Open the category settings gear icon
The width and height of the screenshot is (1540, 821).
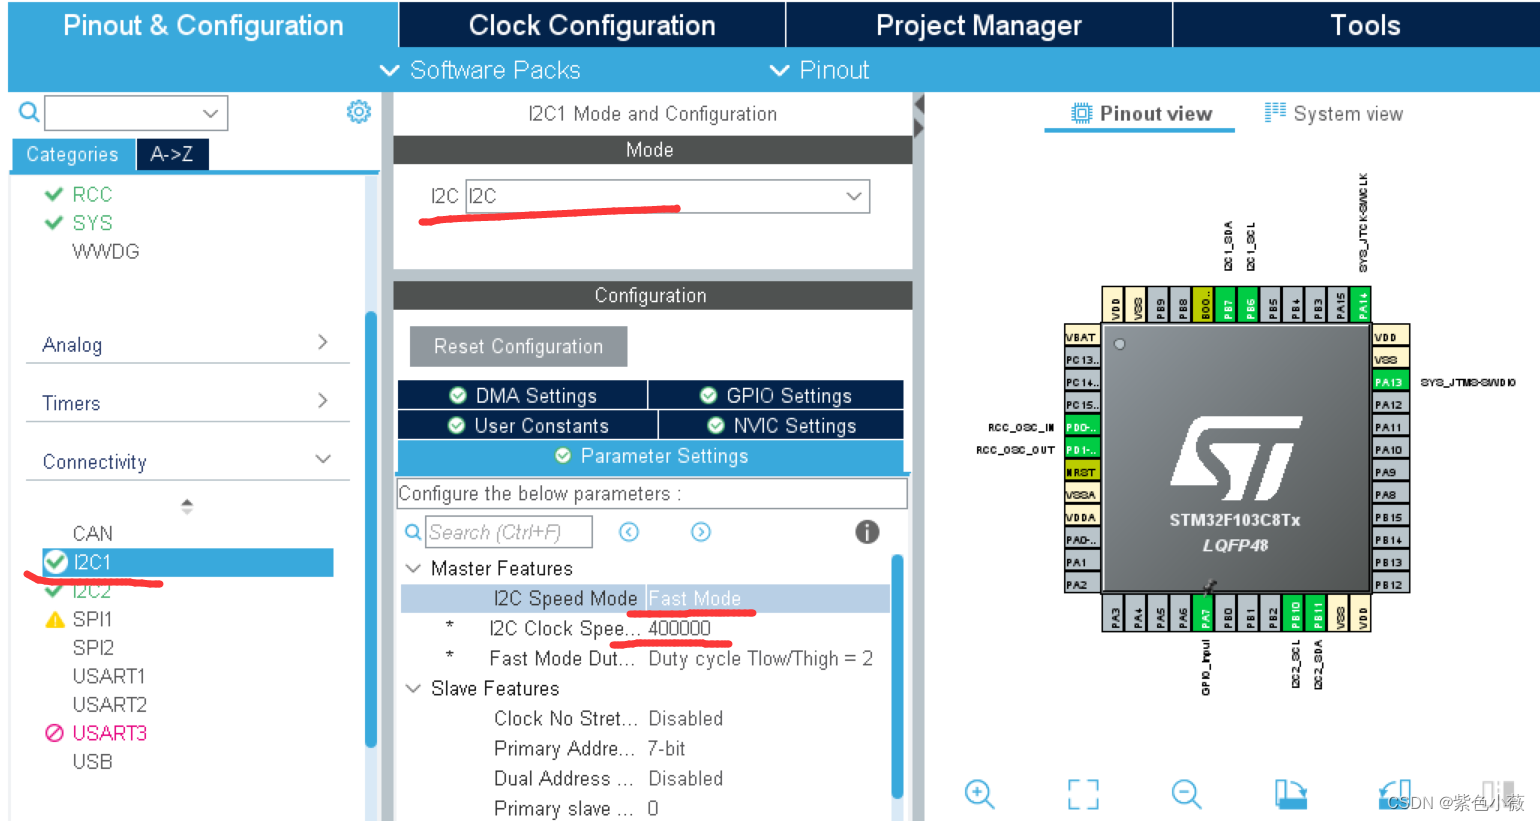click(358, 112)
